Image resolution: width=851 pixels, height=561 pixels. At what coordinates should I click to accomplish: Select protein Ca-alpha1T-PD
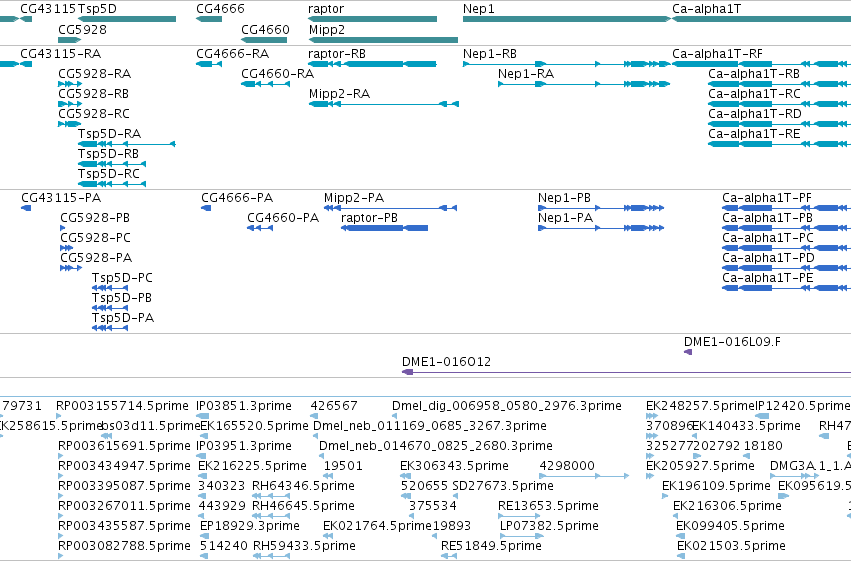coord(769,258)
